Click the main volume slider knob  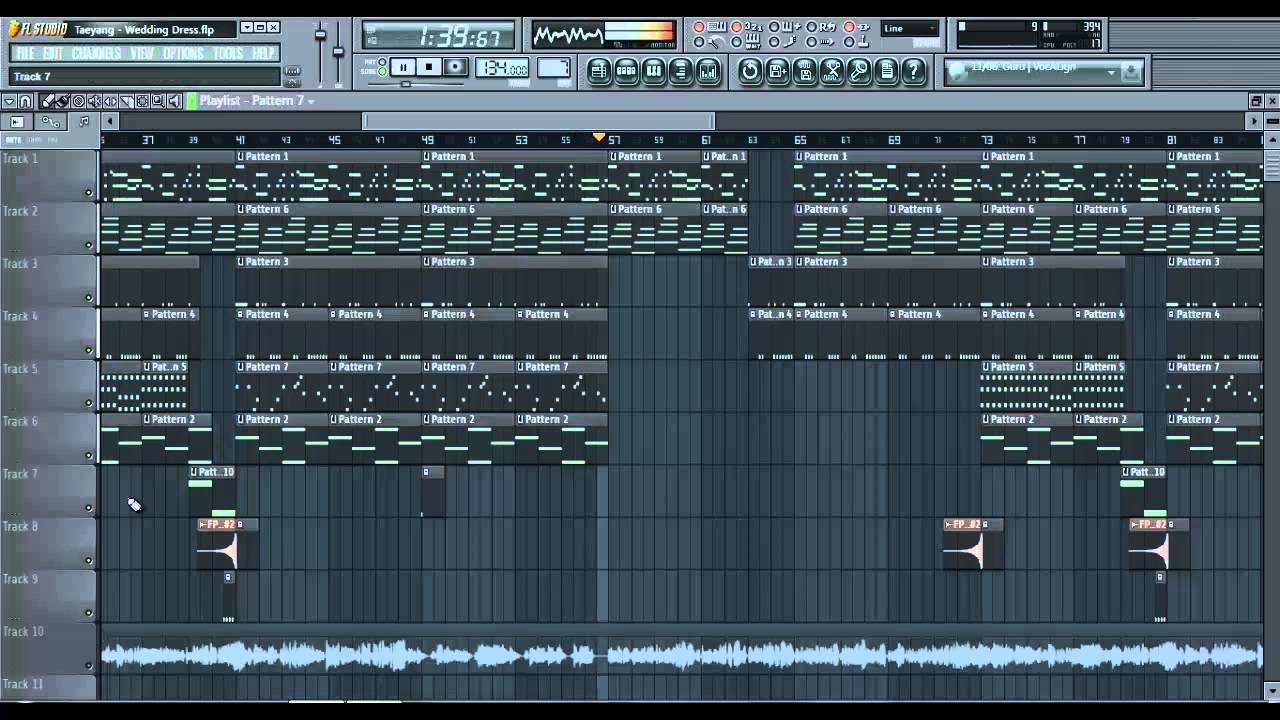point(320,35)
